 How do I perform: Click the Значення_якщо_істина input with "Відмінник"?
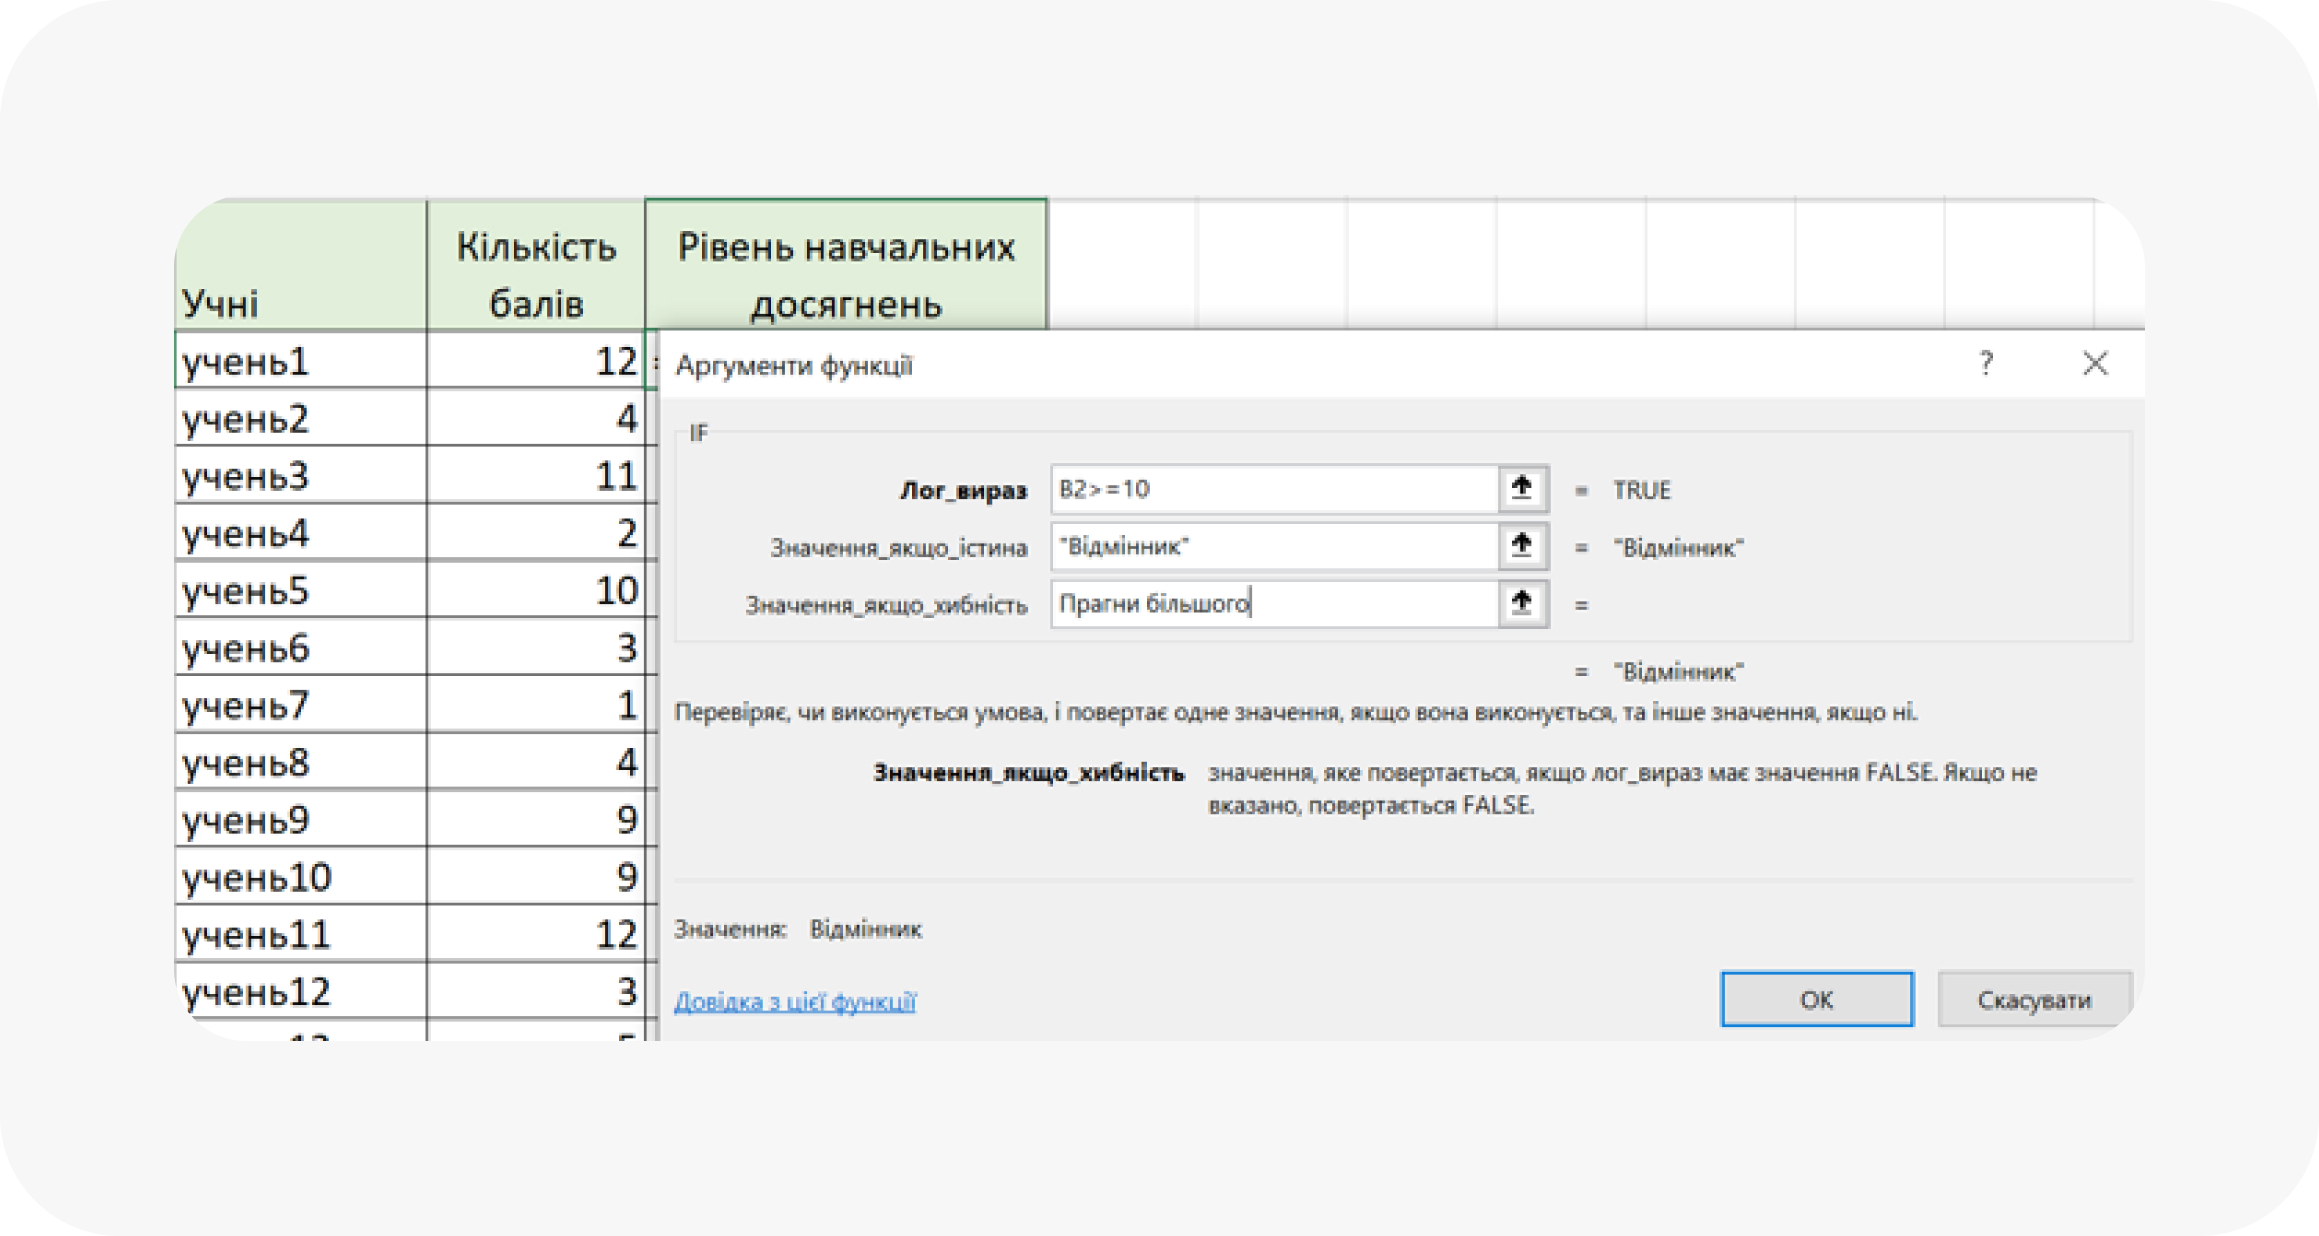click(x=1273, y=546)
